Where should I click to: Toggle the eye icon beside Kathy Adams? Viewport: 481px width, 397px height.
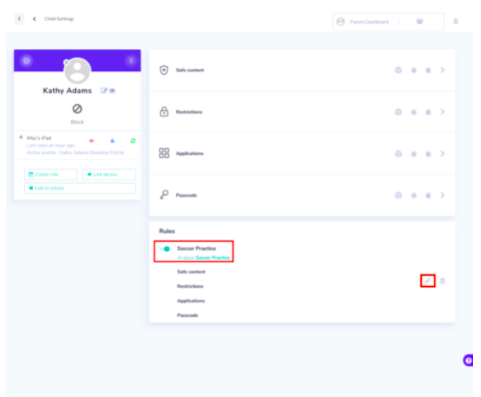(112, 91)
